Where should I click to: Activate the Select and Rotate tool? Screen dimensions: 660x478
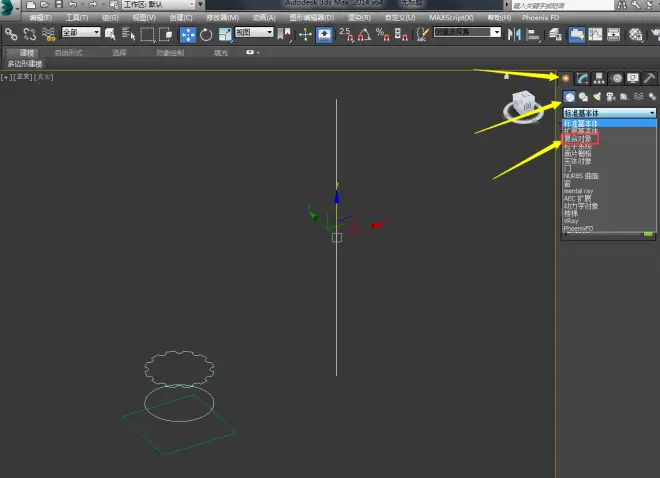[206, 35]
